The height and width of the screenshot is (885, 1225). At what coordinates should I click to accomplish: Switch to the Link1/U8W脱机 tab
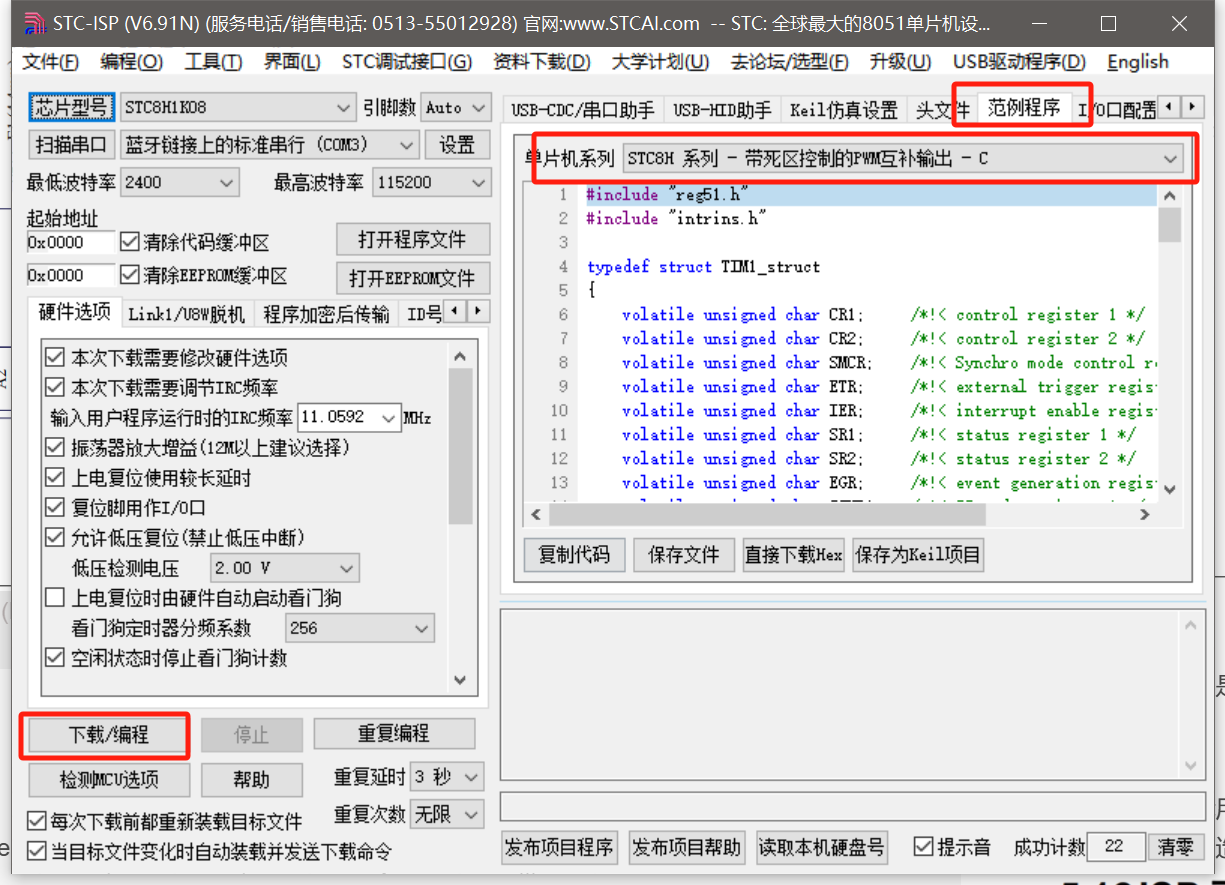click(x=186, y=314)
